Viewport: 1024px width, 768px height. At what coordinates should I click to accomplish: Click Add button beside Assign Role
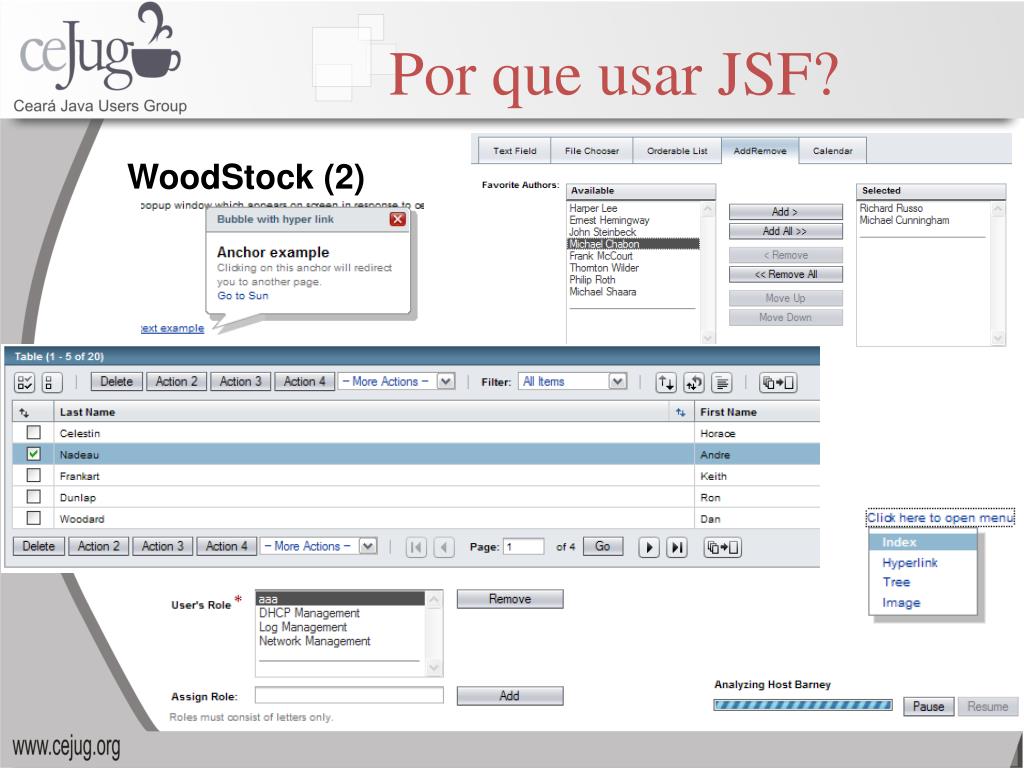[510, 696]
